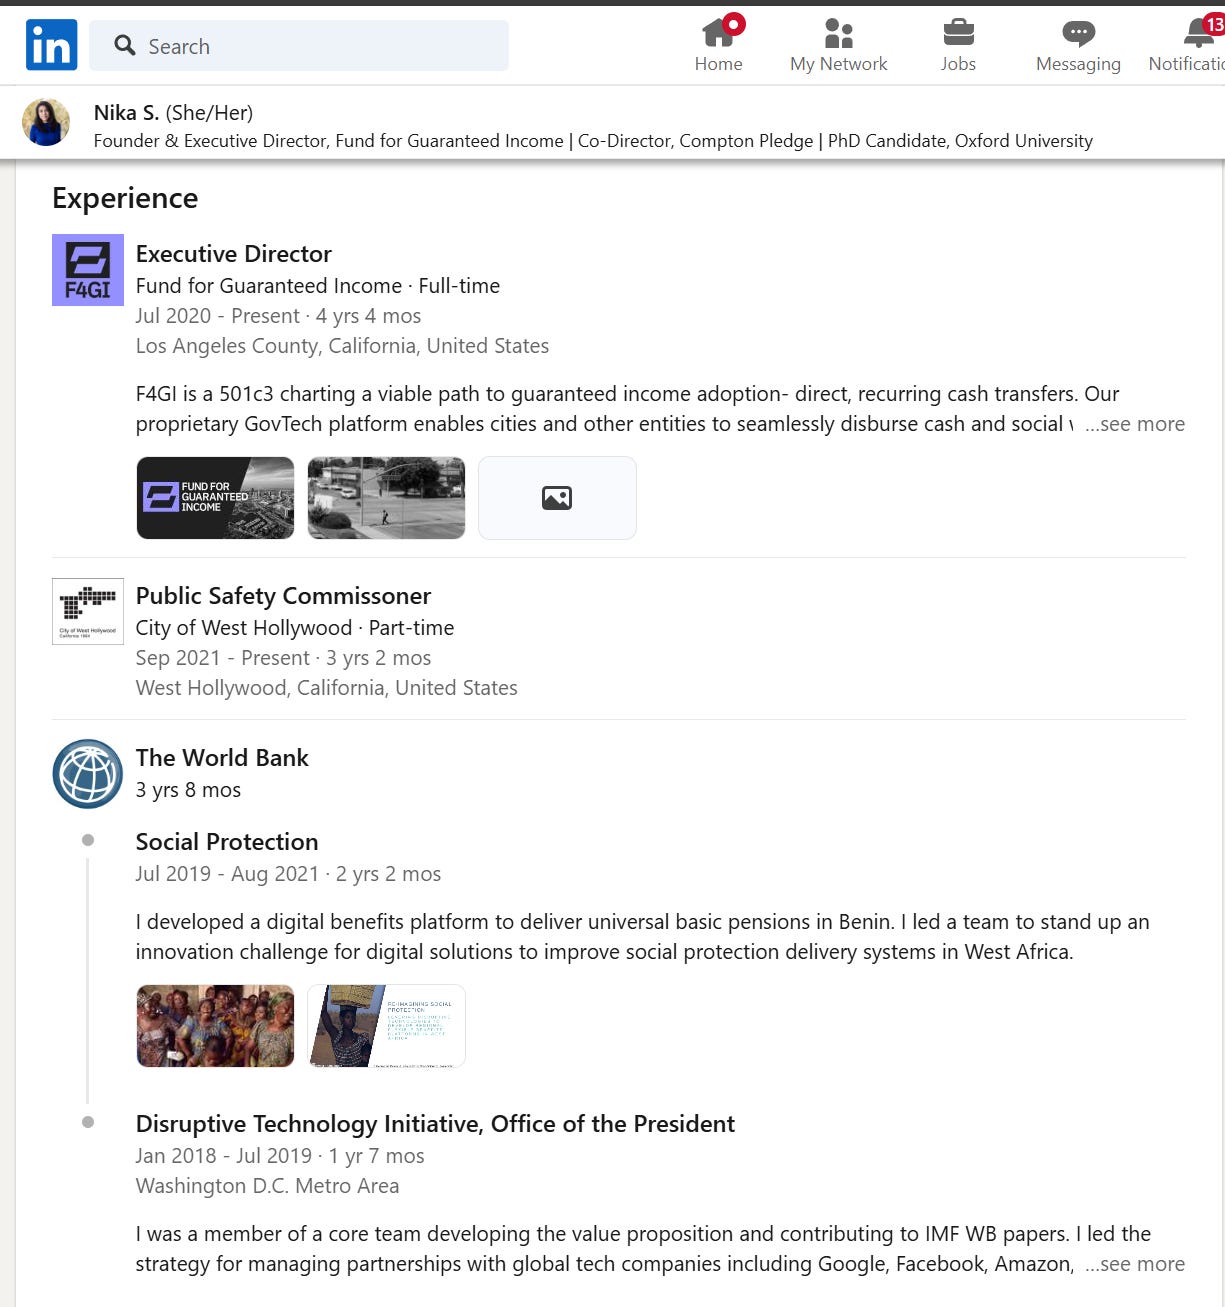1225x1307 pixels.
Task: Click the search magnifier icon
Action: coord(125,45)
